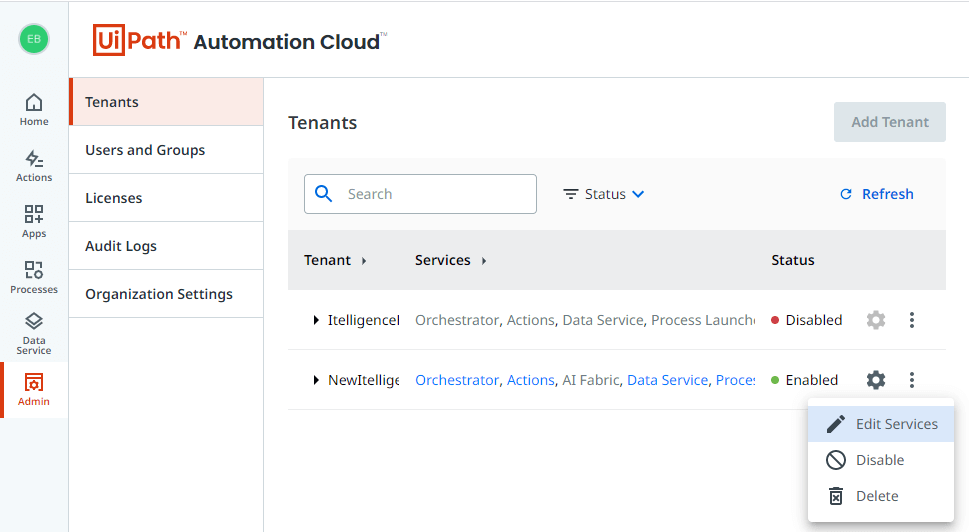Click into the tenant Search field
Viewport: 969px width, 532px height.
tap(420, 194)
